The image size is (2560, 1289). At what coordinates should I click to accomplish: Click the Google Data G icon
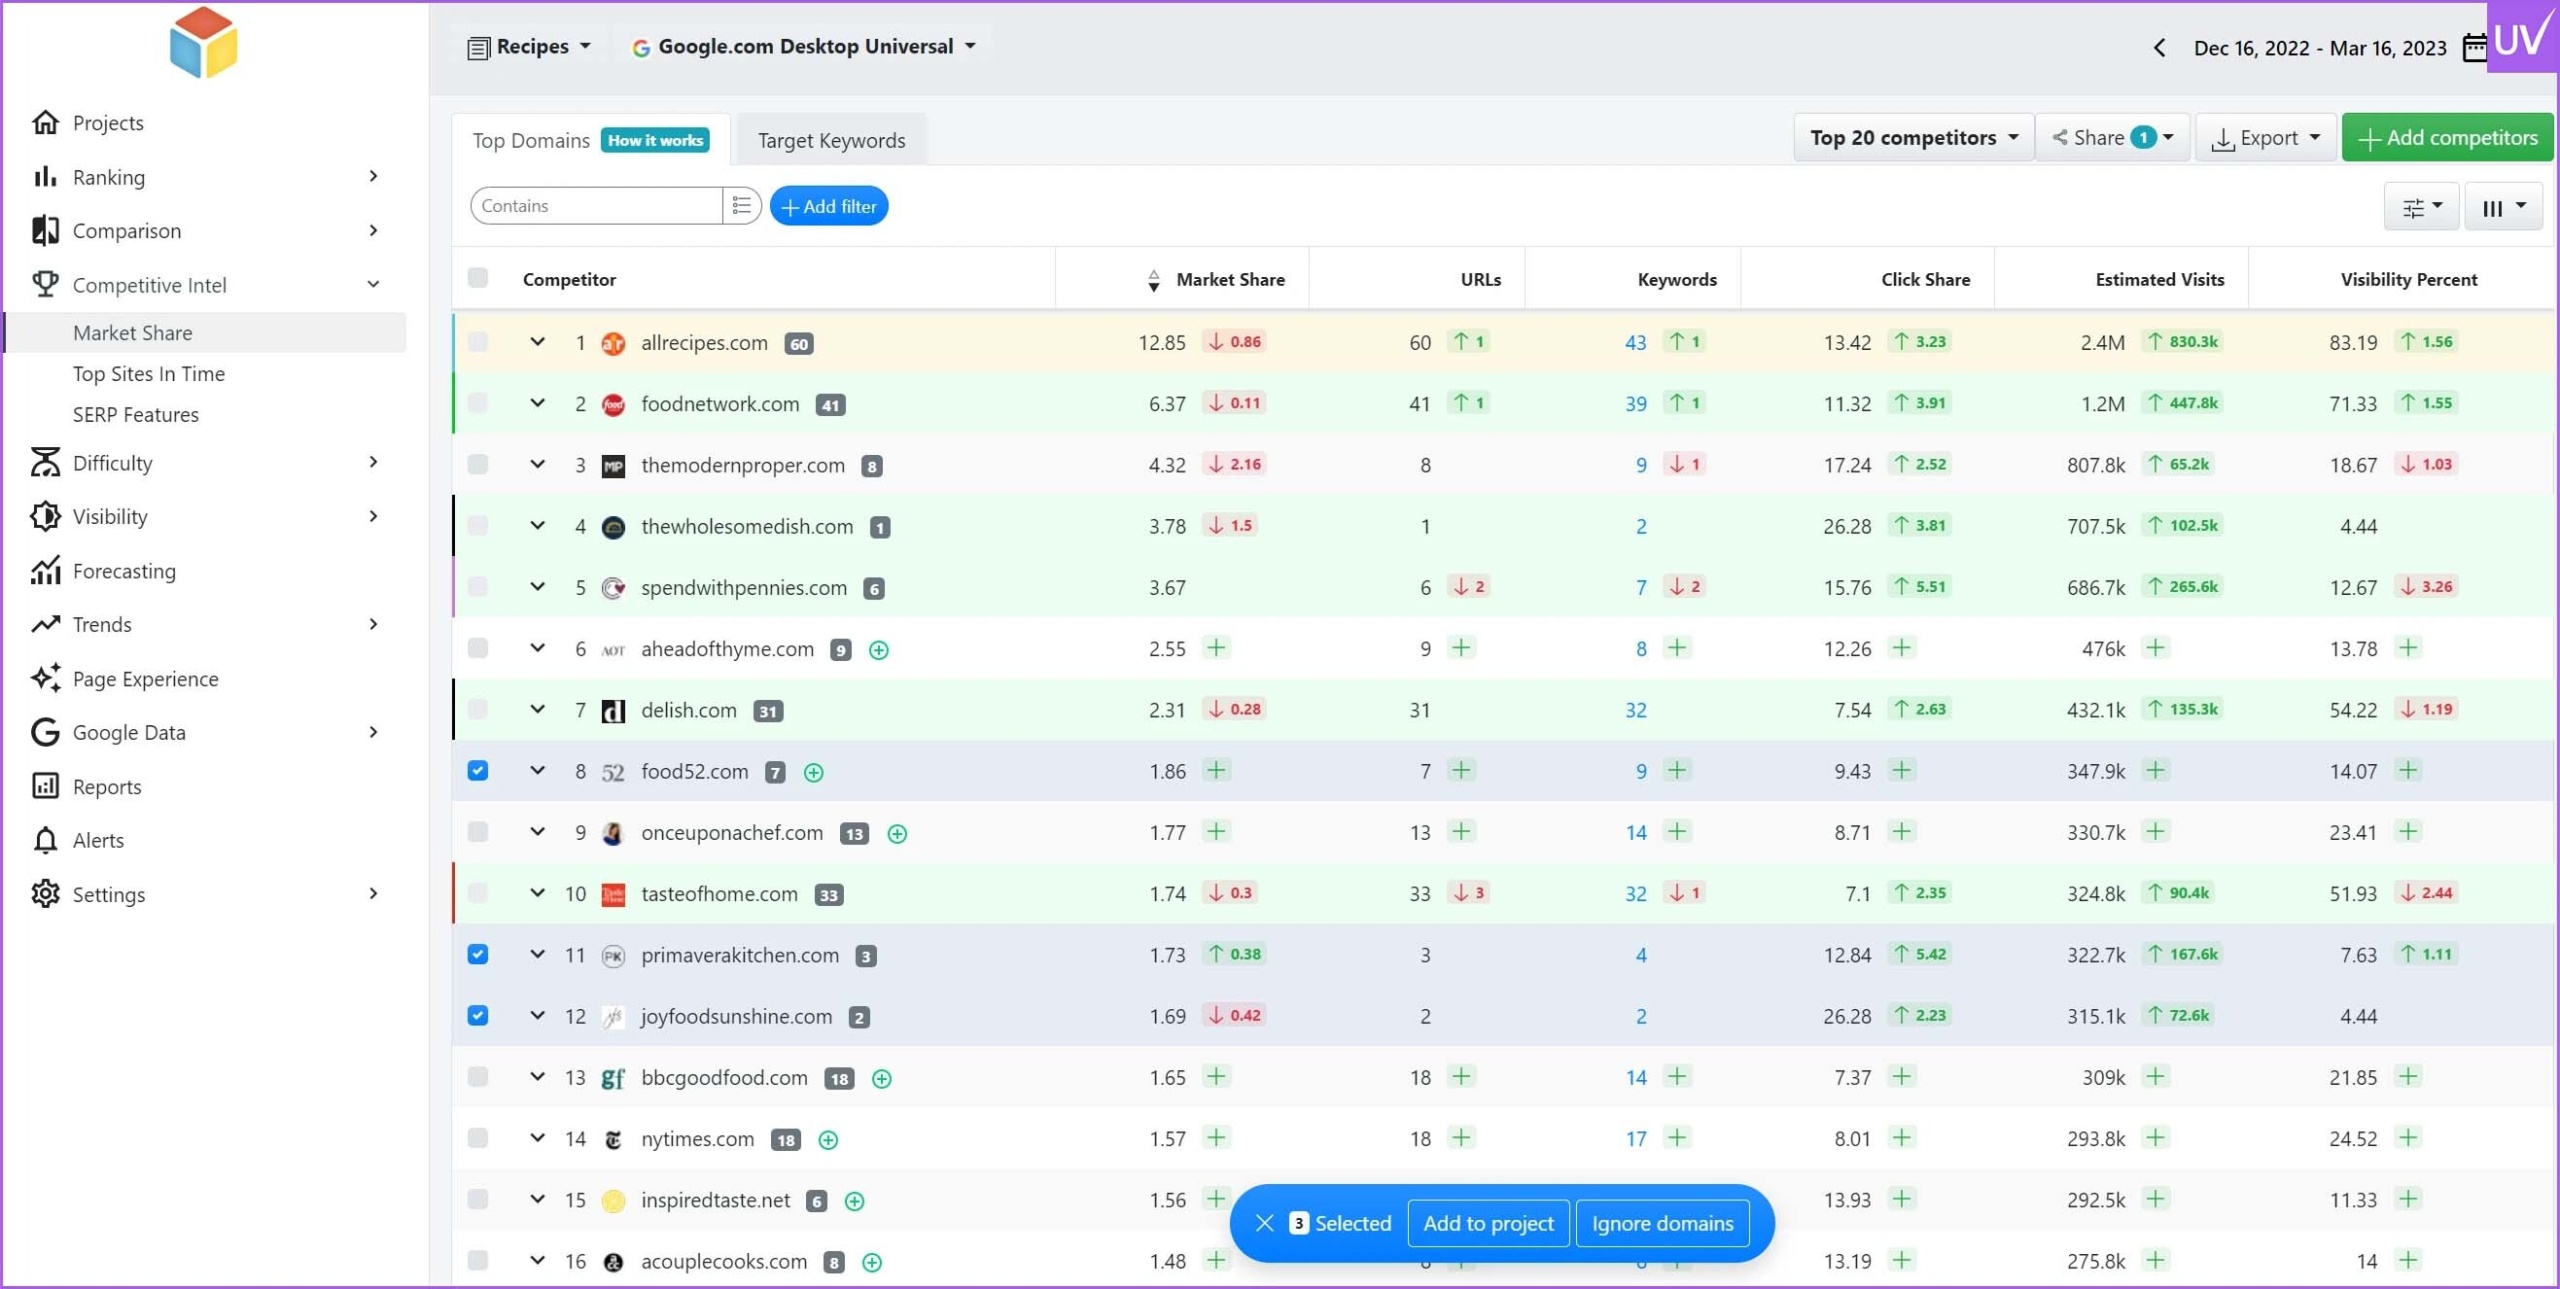point(45,733)
